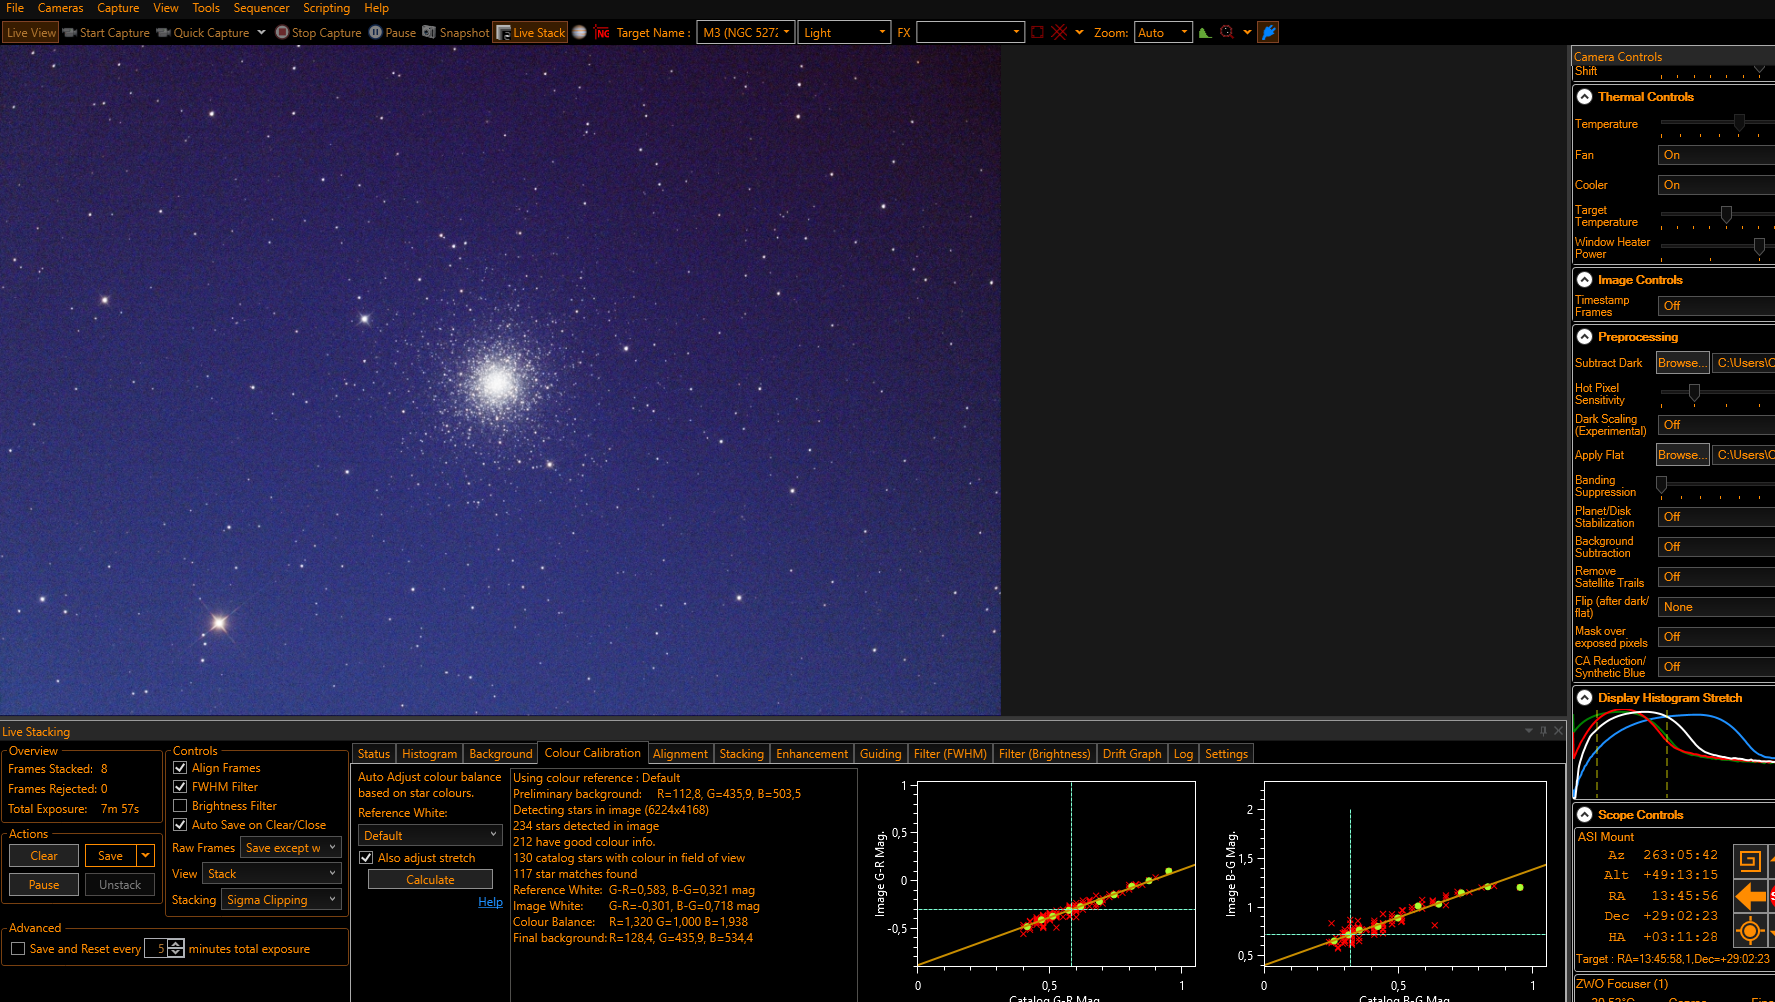The width and height of the screenshot is (1775, 1002).
Task: Toggle Auto Save on Clear/Close checkbox
Action: (180, 825)
